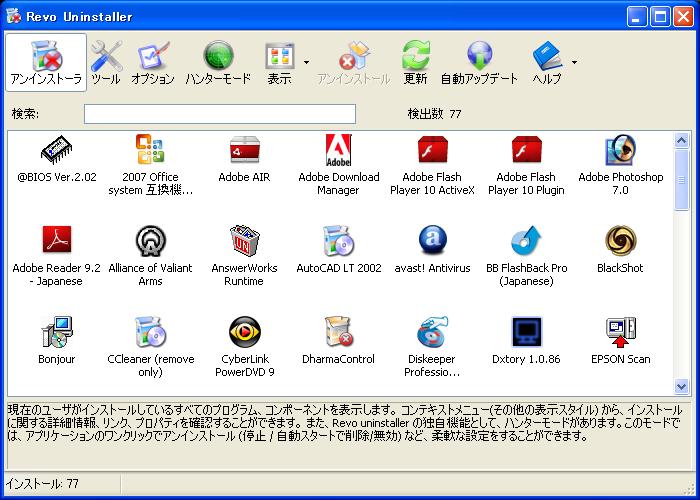700x500 pixels.
Task: Open ヘルプ help book icon
Action: tap(547, 62)
